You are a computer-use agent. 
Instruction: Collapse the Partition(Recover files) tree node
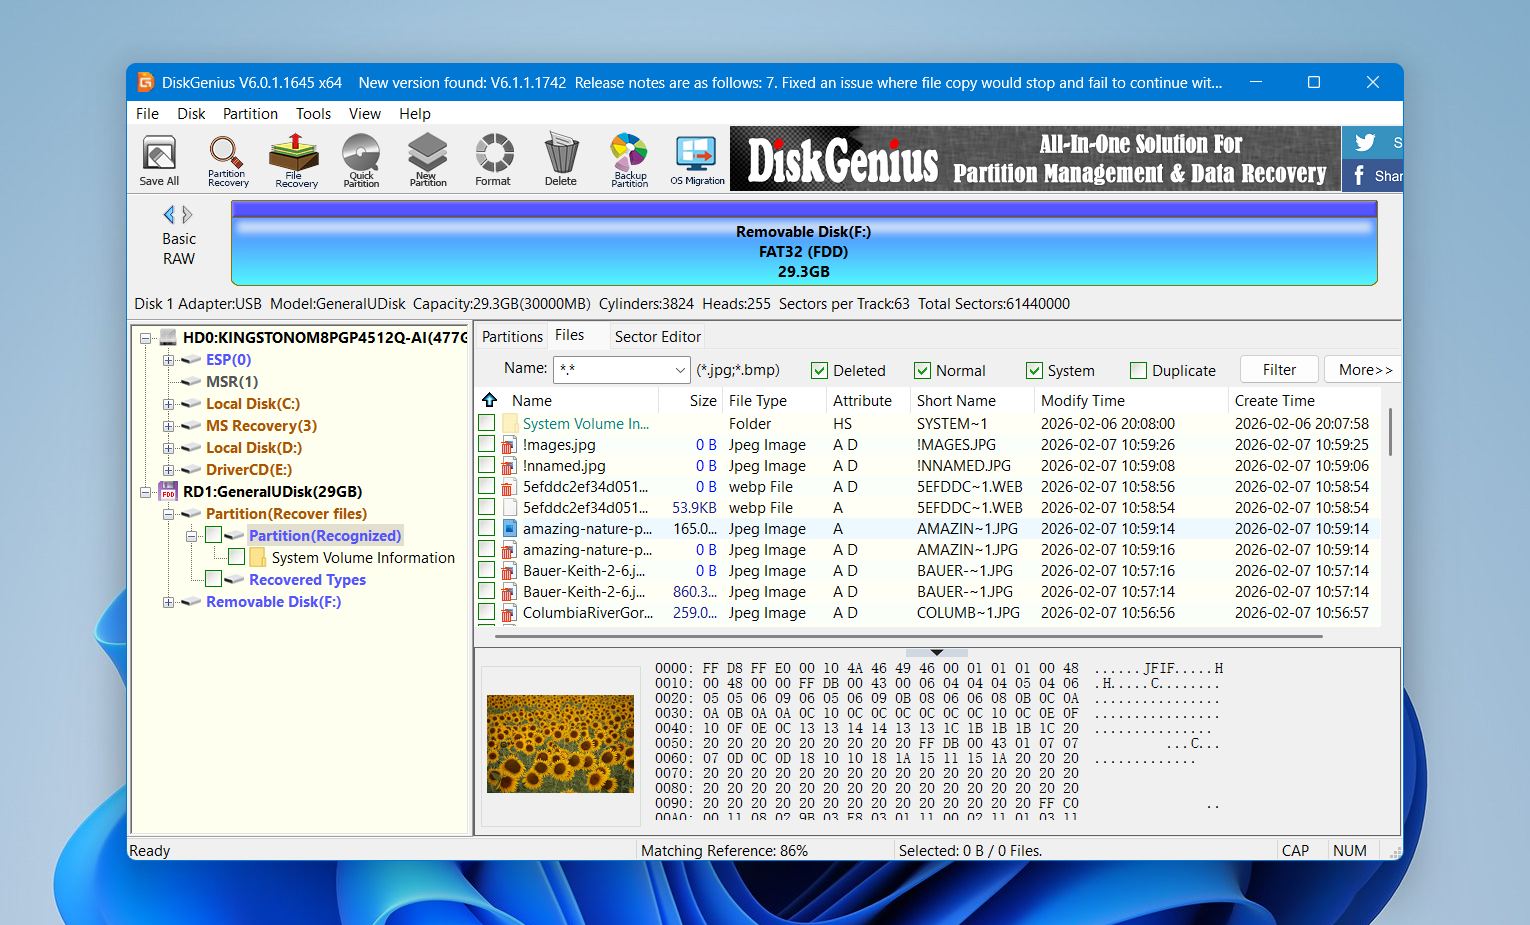(x=168, y=513)
